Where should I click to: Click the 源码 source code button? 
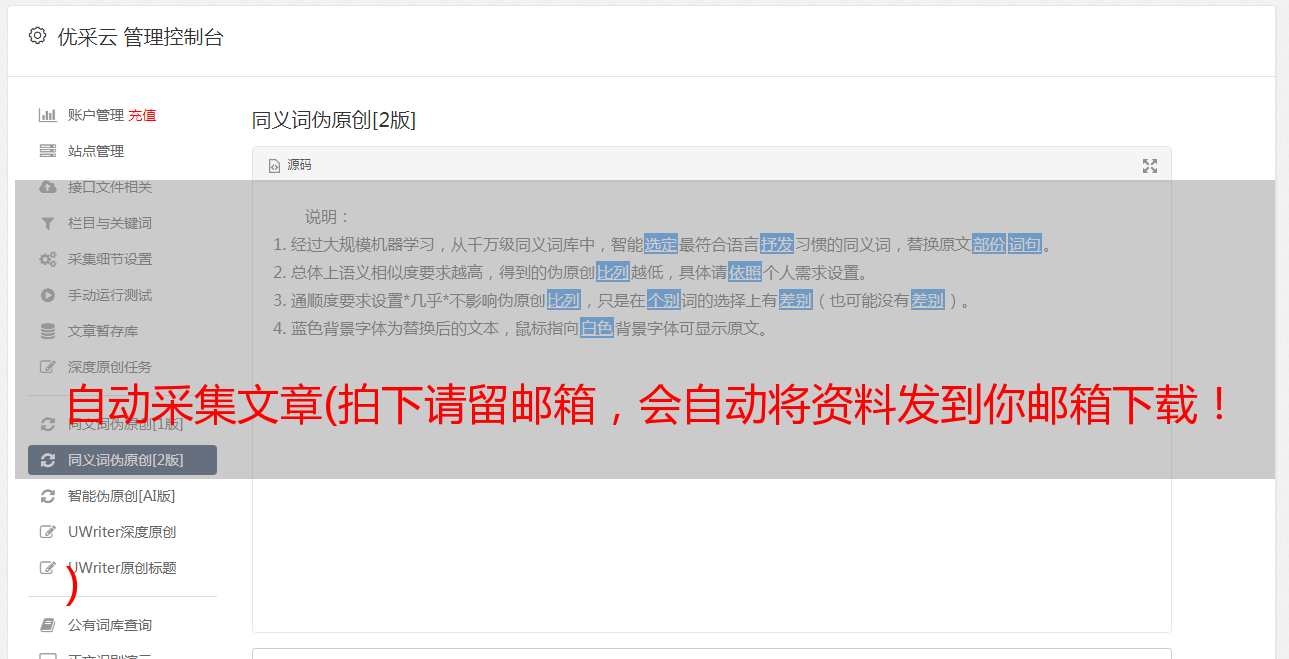pyautogui.click(x=290, y=165)
